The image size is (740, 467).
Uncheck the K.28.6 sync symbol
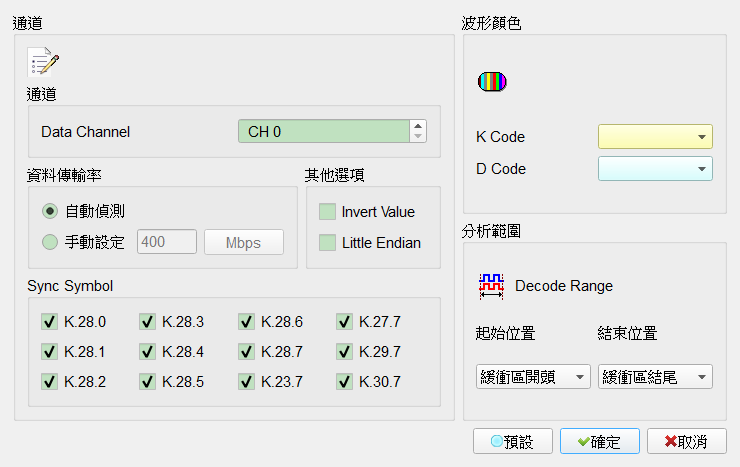pyautogui.click(x=246, y=322)
